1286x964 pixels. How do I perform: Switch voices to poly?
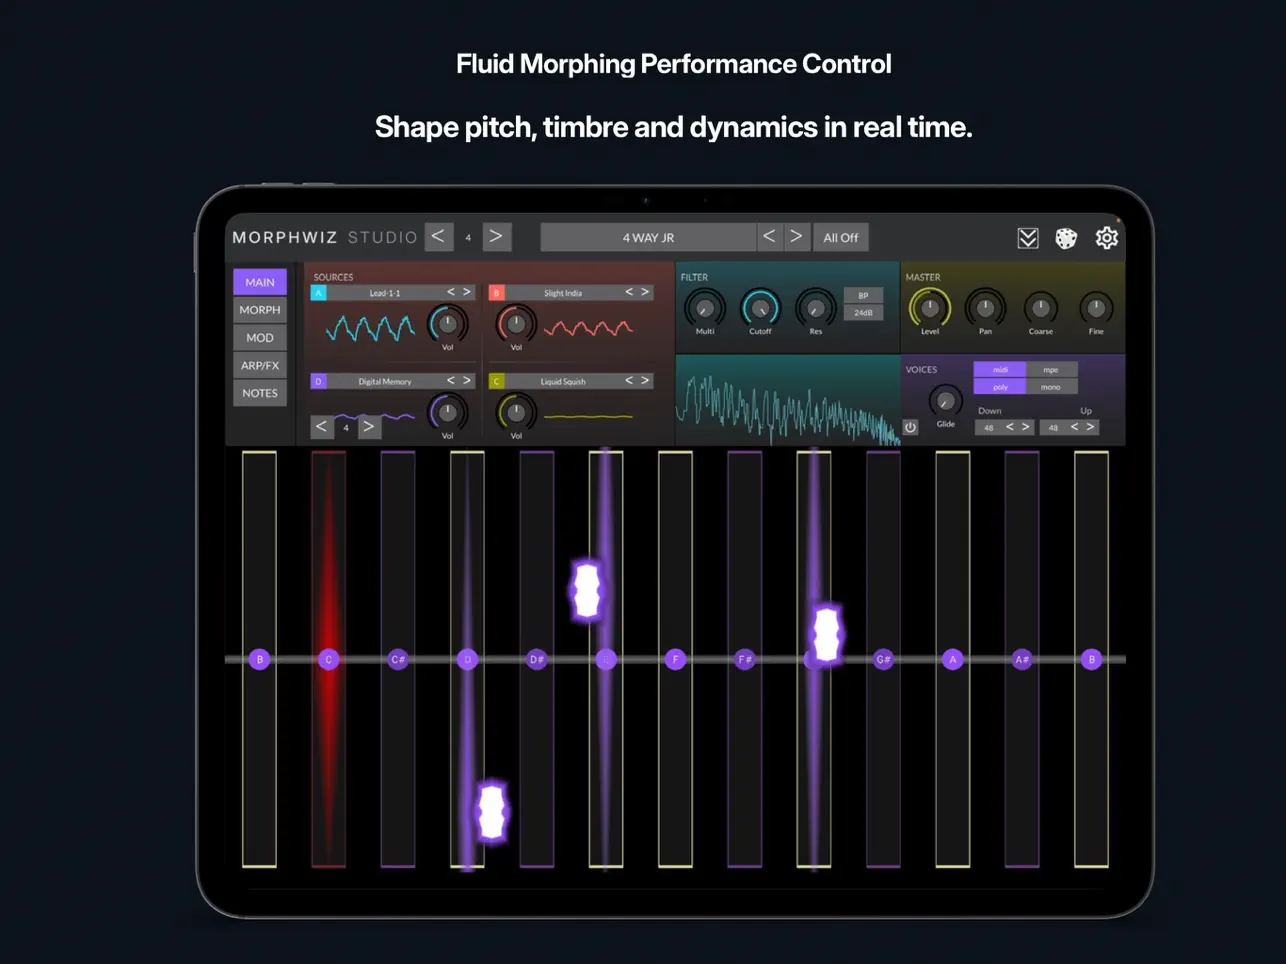[x=1000, y=387]
